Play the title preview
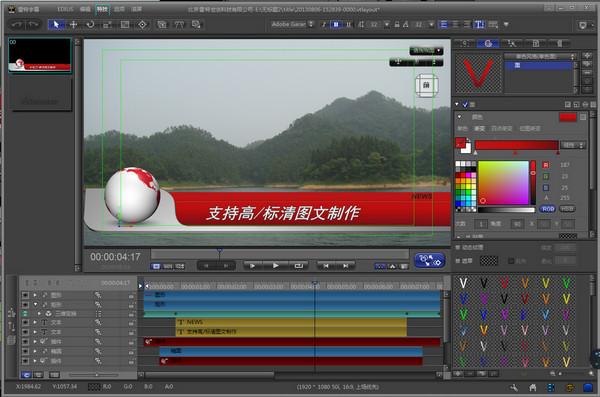 click(276, 265)
